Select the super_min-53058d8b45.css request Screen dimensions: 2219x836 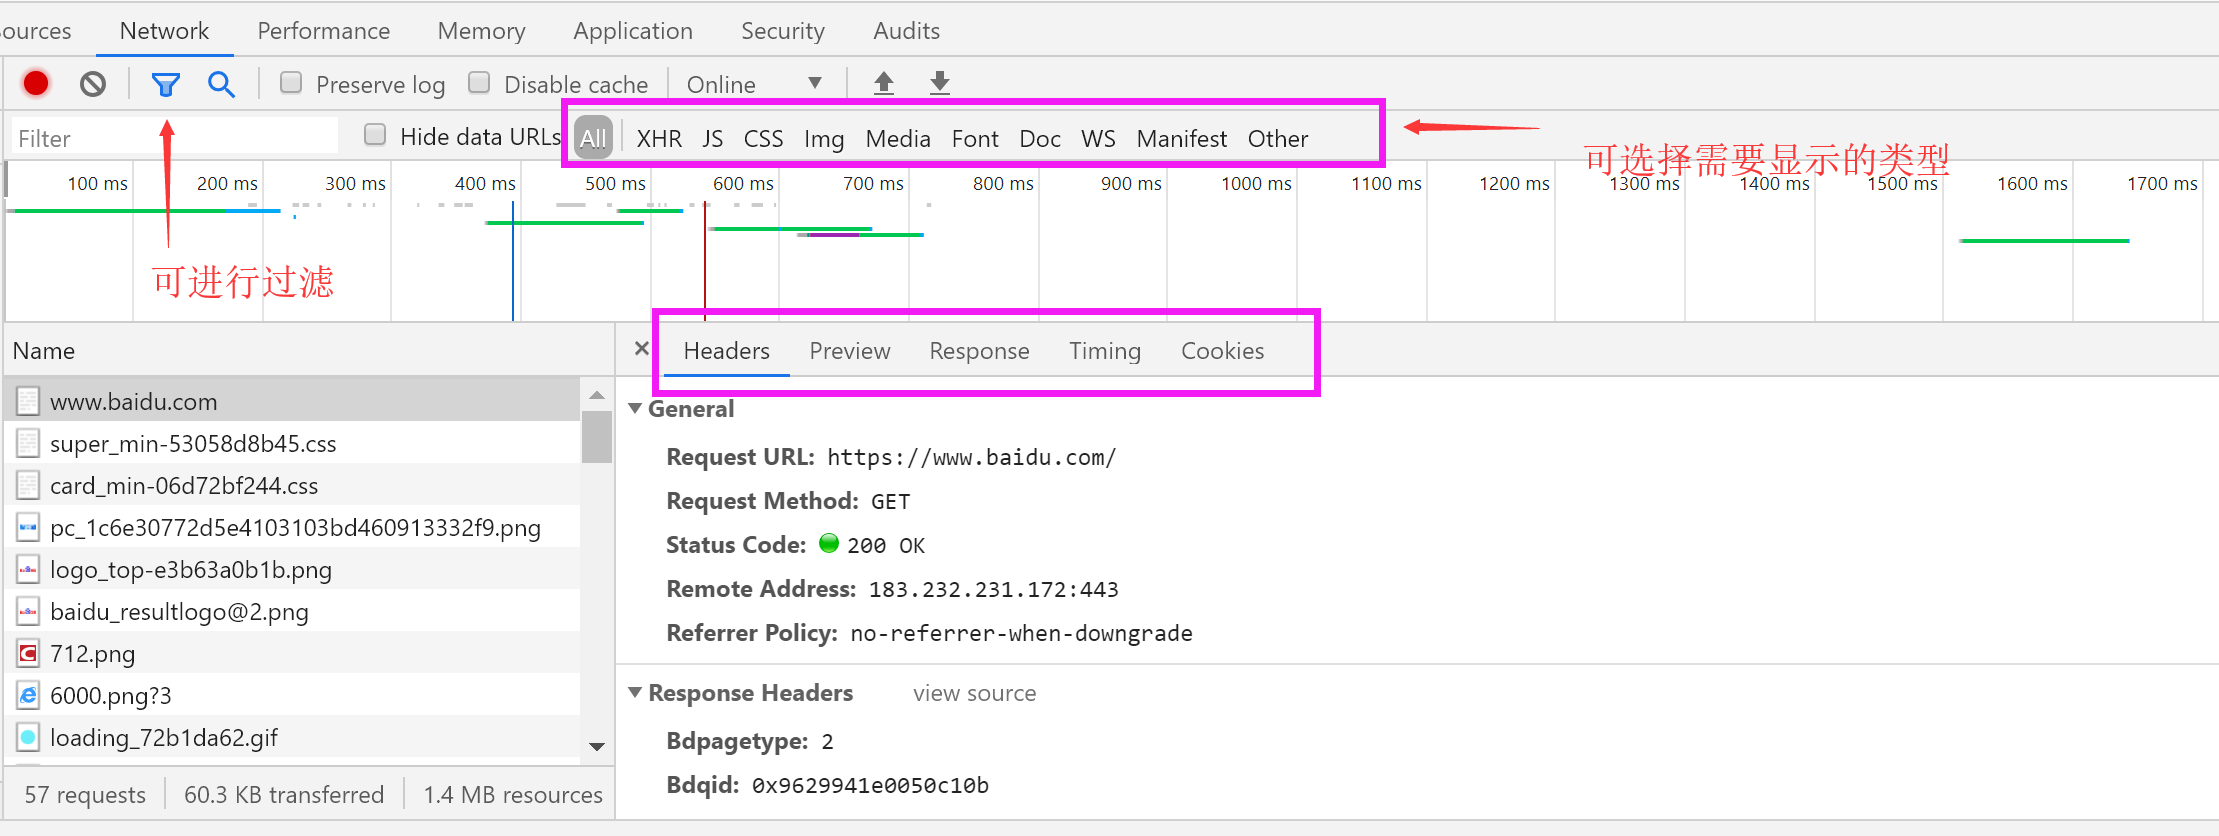[x=292, y=444]
